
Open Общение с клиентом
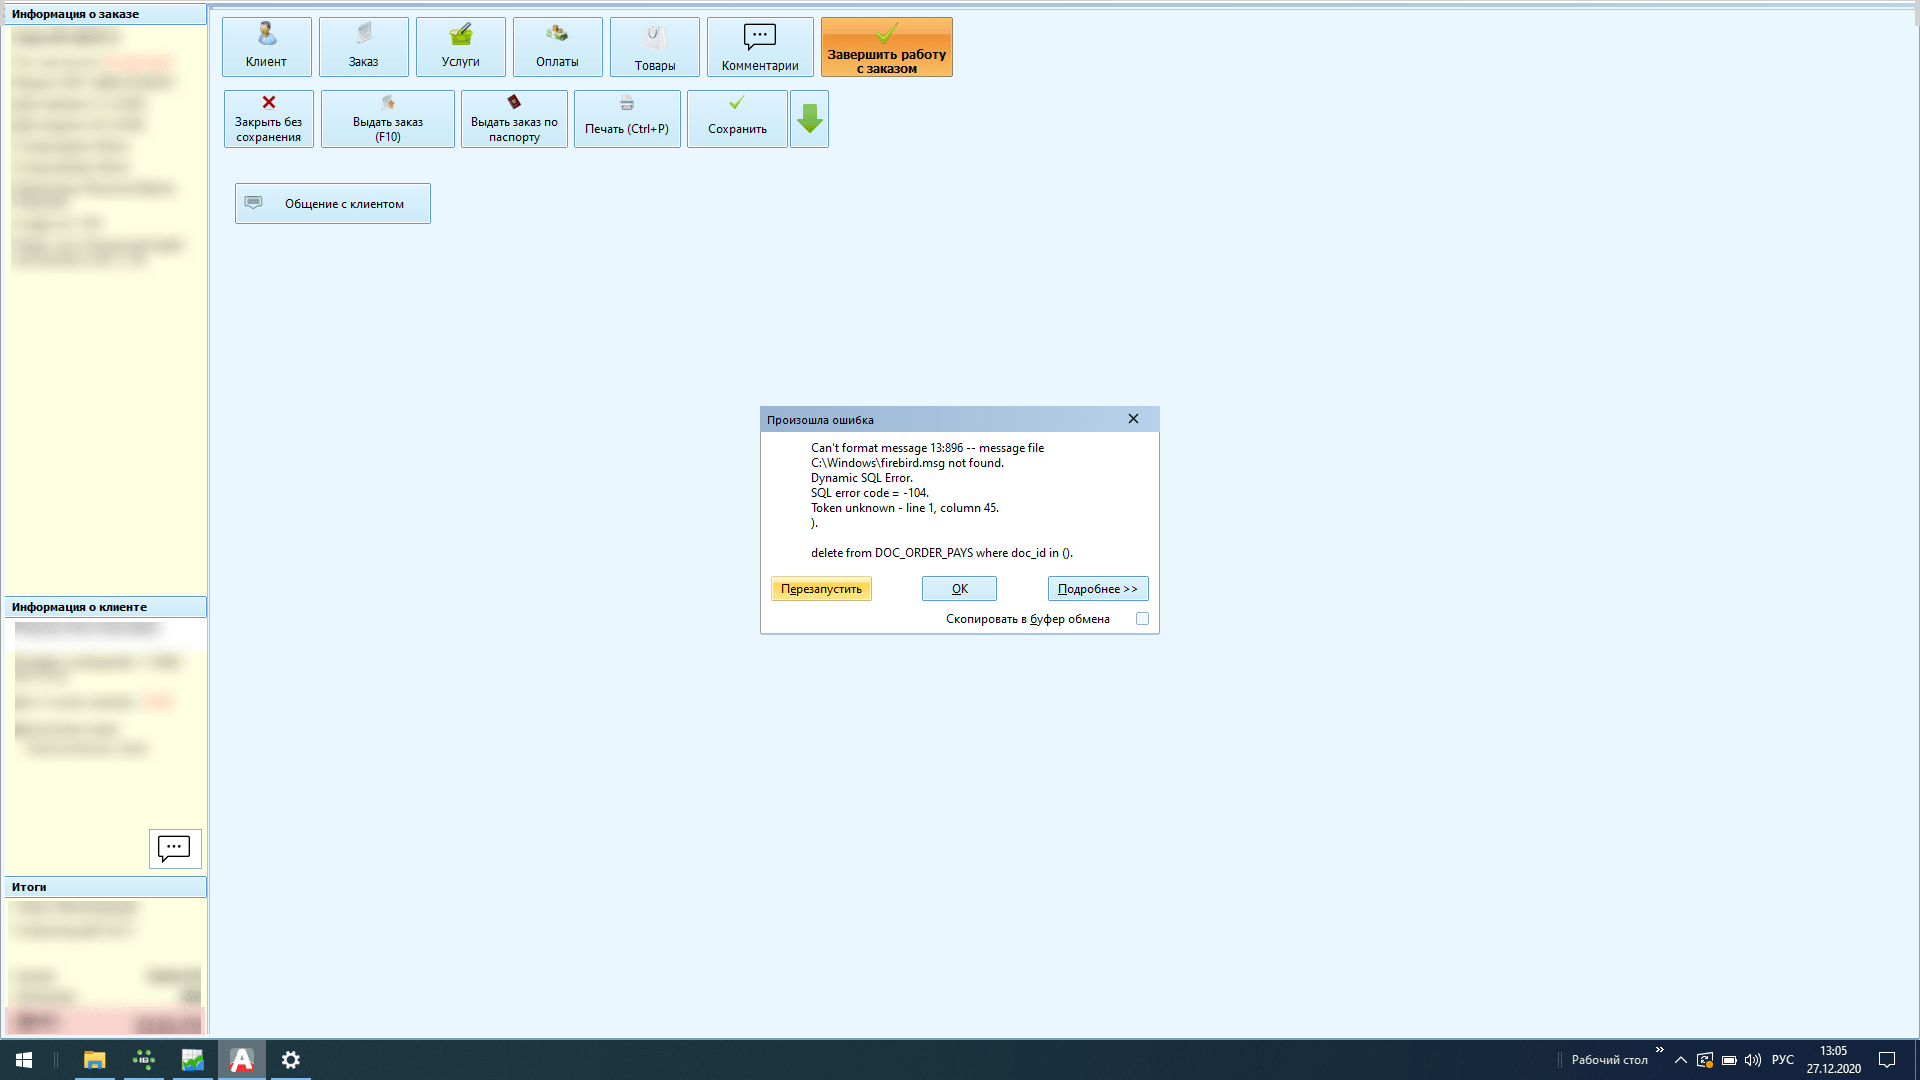[333, 203]
